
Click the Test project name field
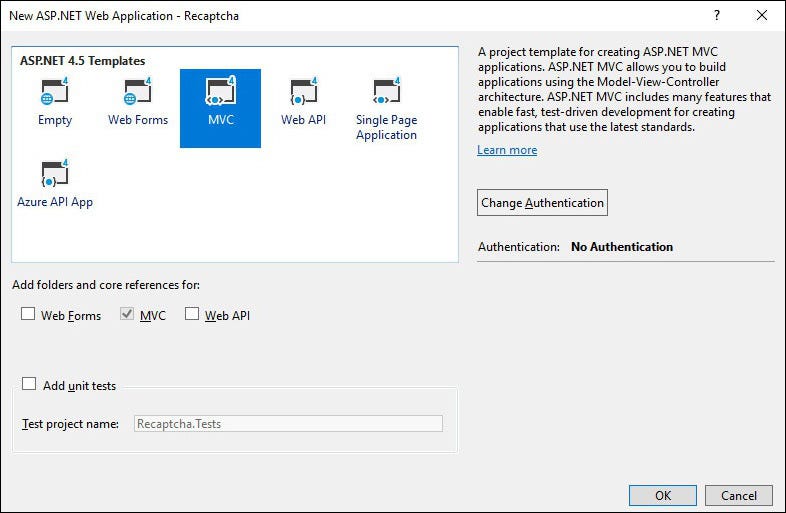click(288, 423)
